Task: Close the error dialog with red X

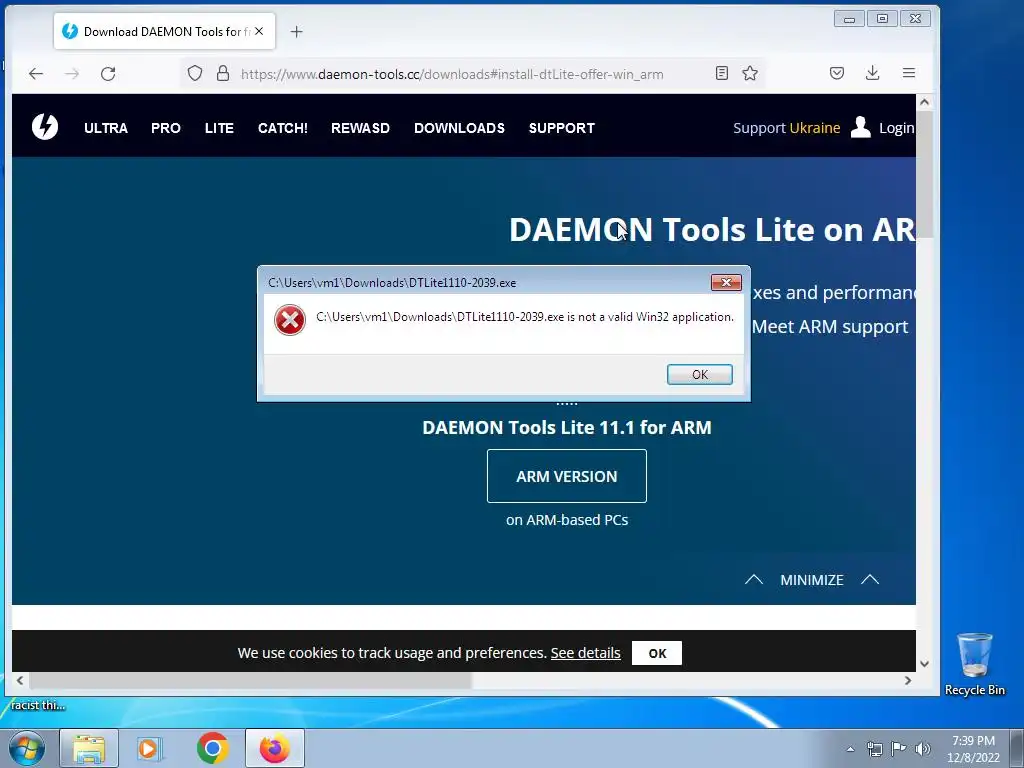Action: tap(726, 282)
